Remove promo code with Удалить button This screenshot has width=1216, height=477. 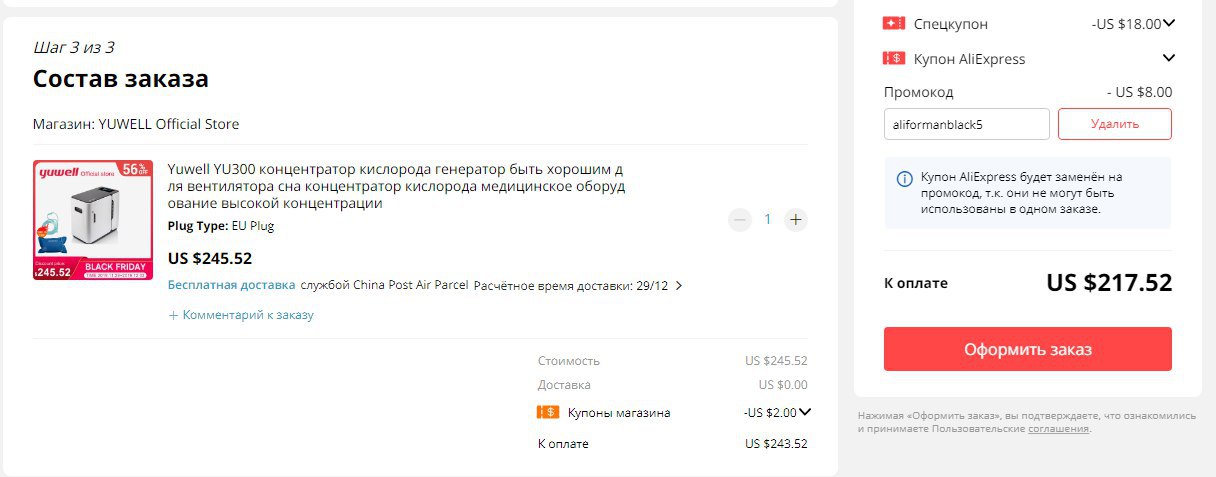[1115, 124]
